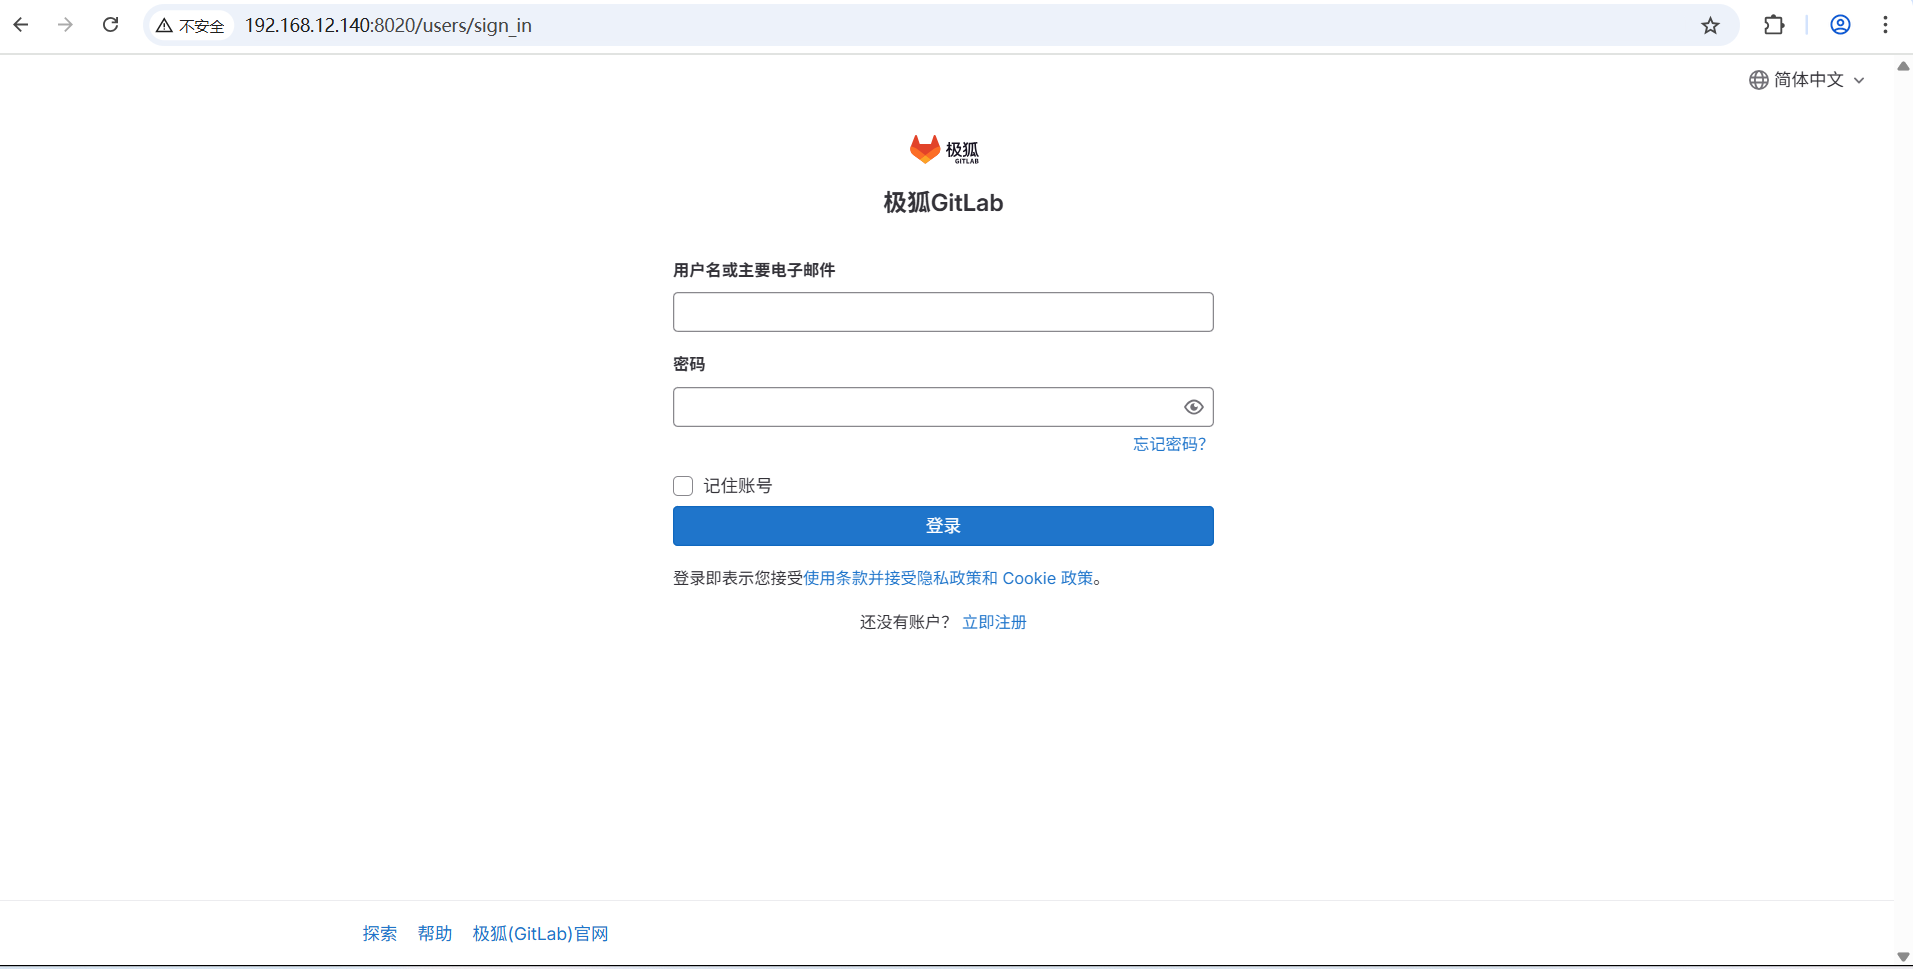Screen dimensions: 1913x969
Task: Follow the 立即注册 sign-up link
Action: point(994,622)
